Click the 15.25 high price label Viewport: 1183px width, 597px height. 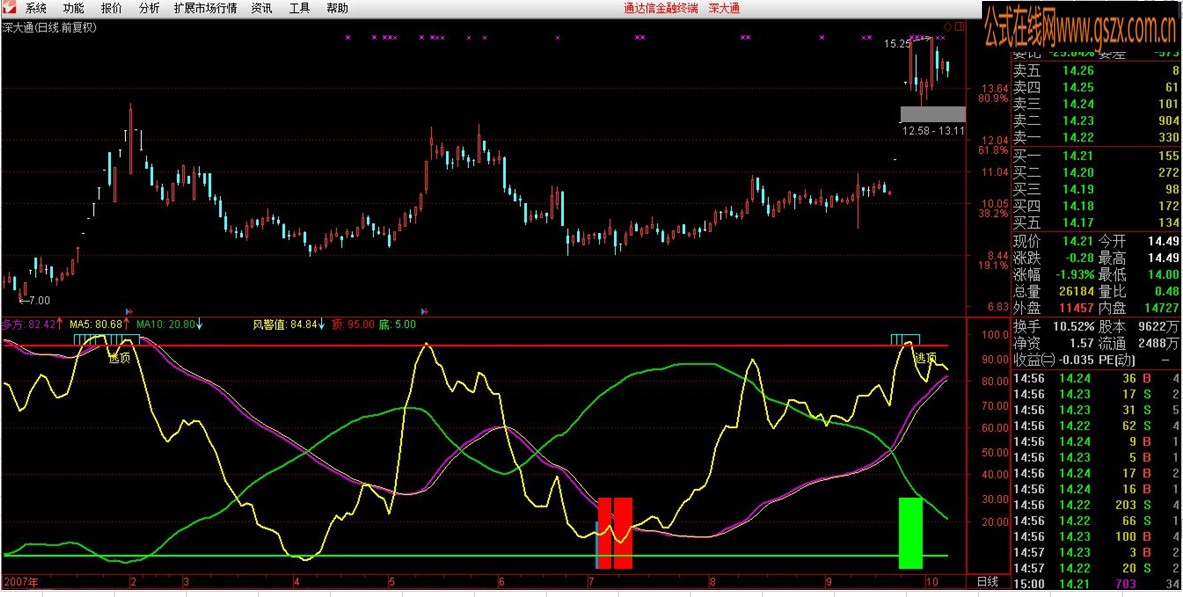[x=897, y=44]
